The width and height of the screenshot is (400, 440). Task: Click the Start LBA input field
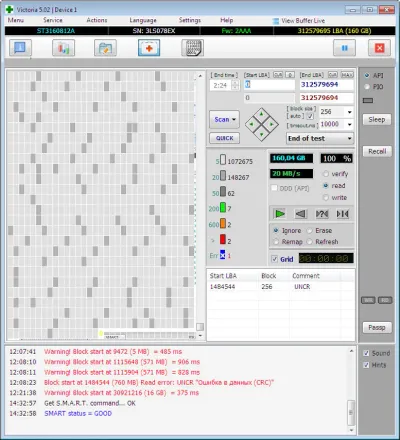point(269,85)
